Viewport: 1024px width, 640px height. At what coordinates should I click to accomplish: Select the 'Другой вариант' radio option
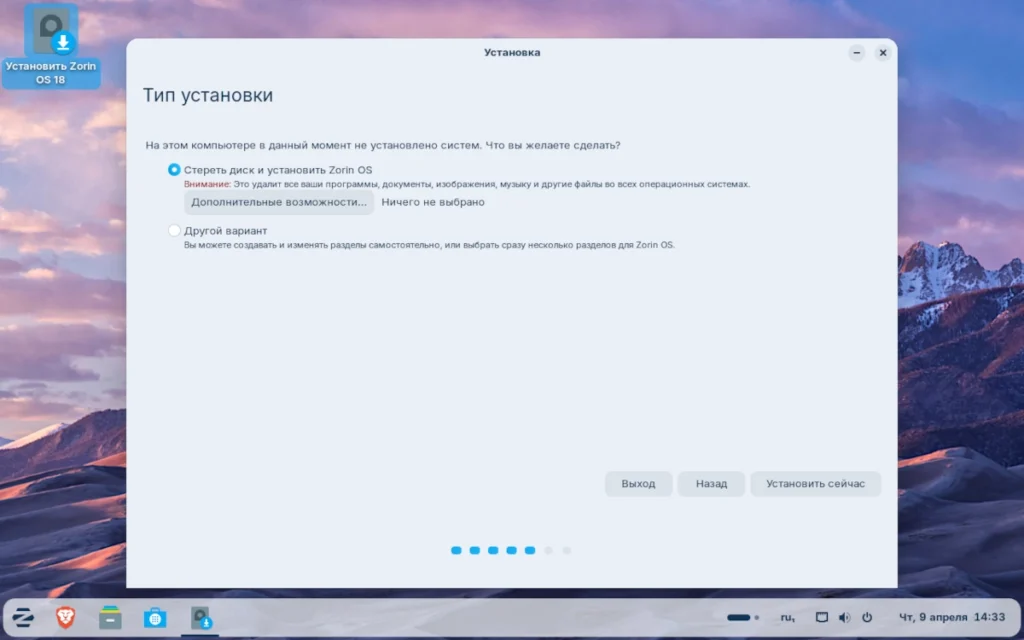click(x=174, y=231)
